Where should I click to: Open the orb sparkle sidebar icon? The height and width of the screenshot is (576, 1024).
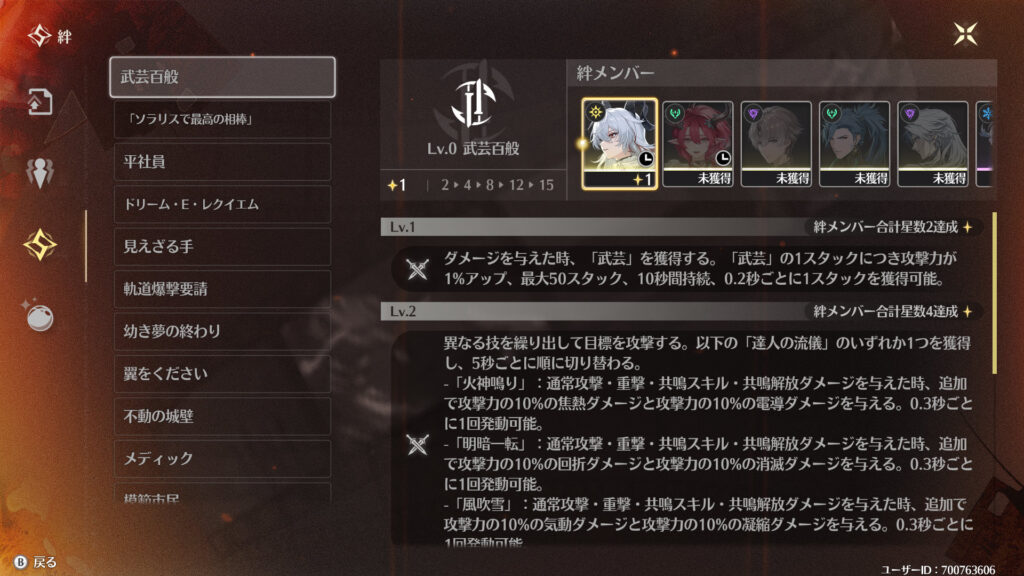coord(39,316)
